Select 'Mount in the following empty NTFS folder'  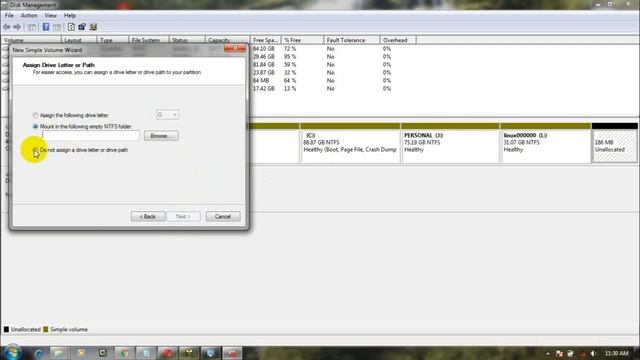tap(36, 127)
